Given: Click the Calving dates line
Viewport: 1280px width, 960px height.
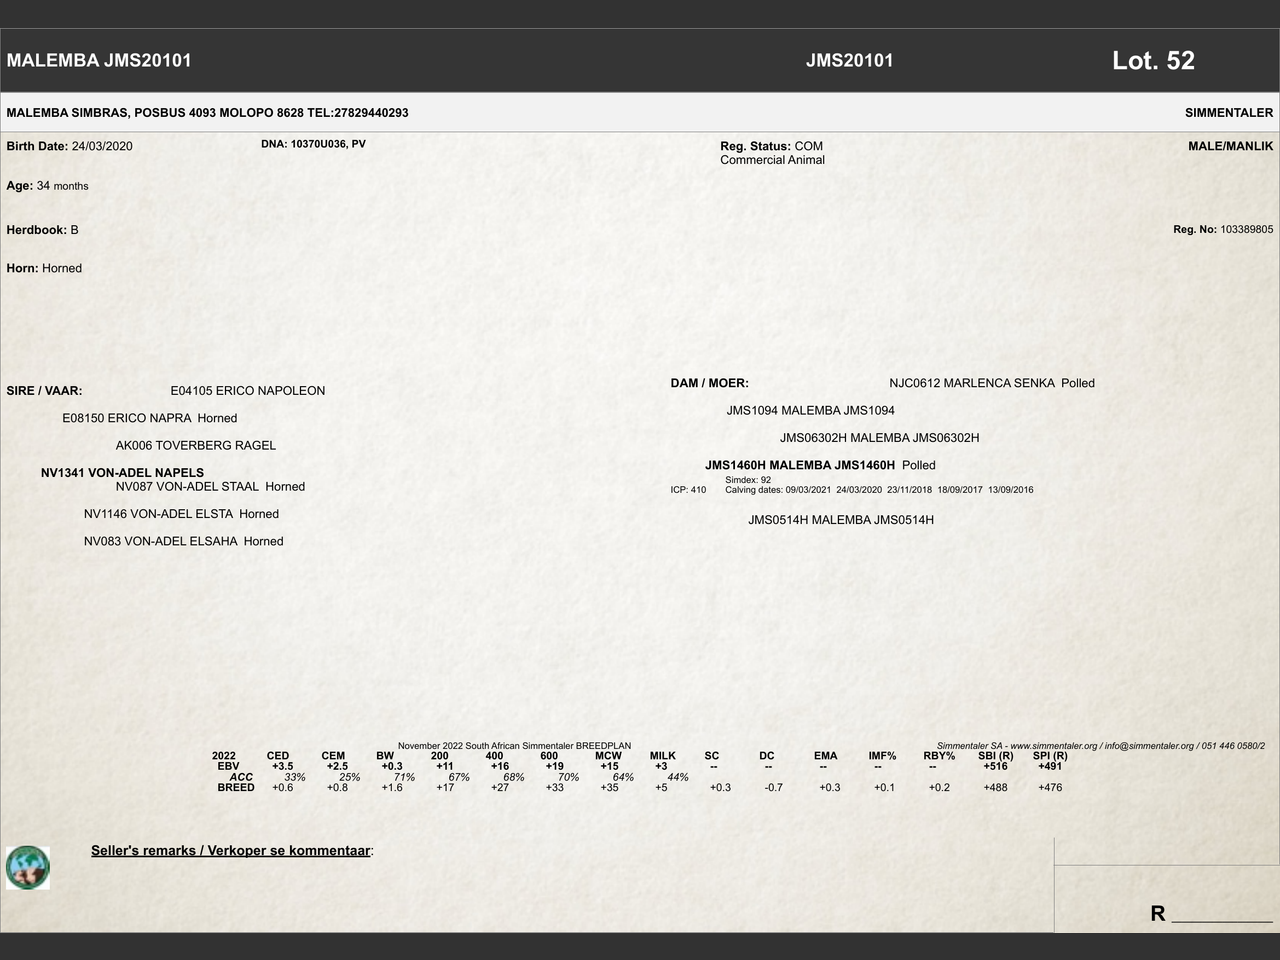Looking at the screenshot, I should coord(879,490).
